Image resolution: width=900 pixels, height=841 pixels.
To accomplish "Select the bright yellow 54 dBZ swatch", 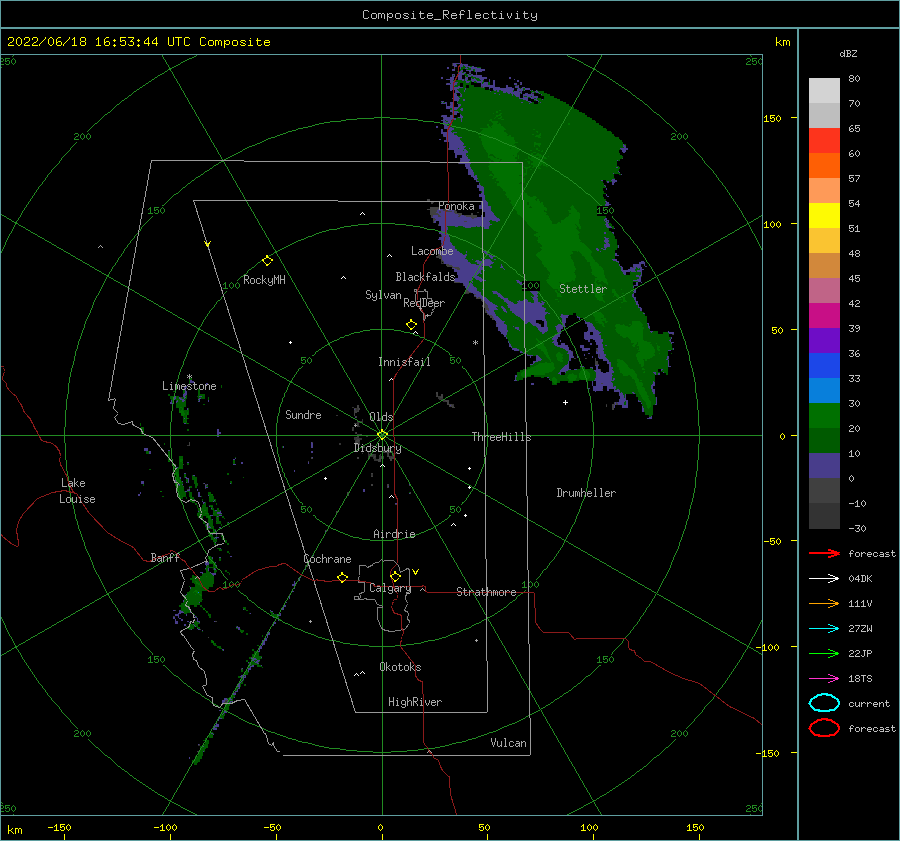I will 824,215.
